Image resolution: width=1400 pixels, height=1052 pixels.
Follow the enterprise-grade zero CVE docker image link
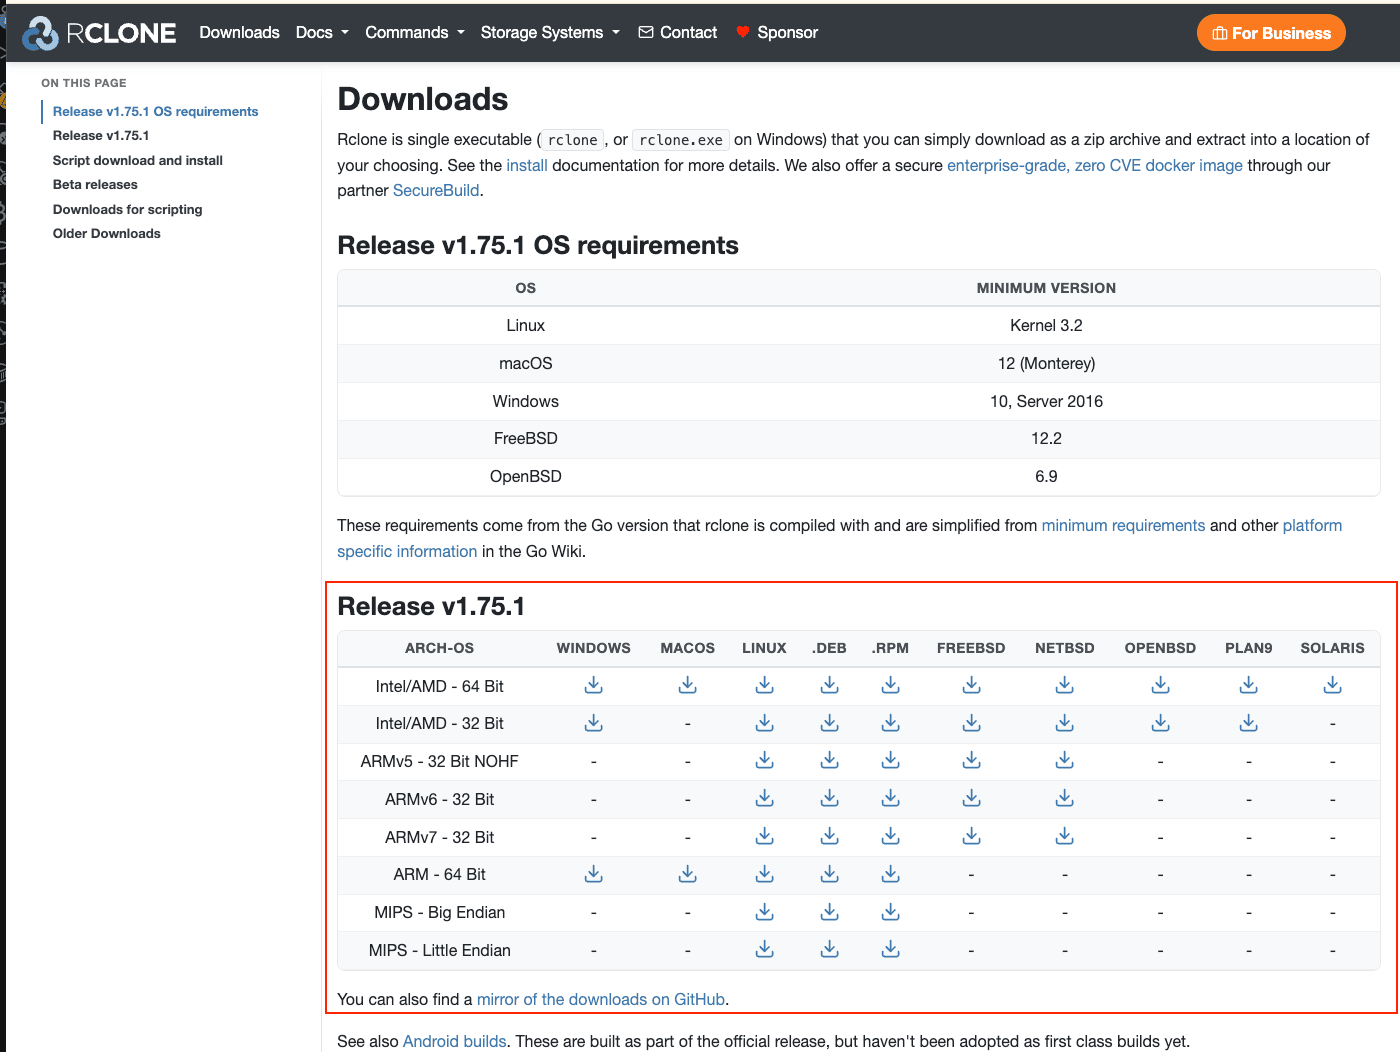(1095, 165)
